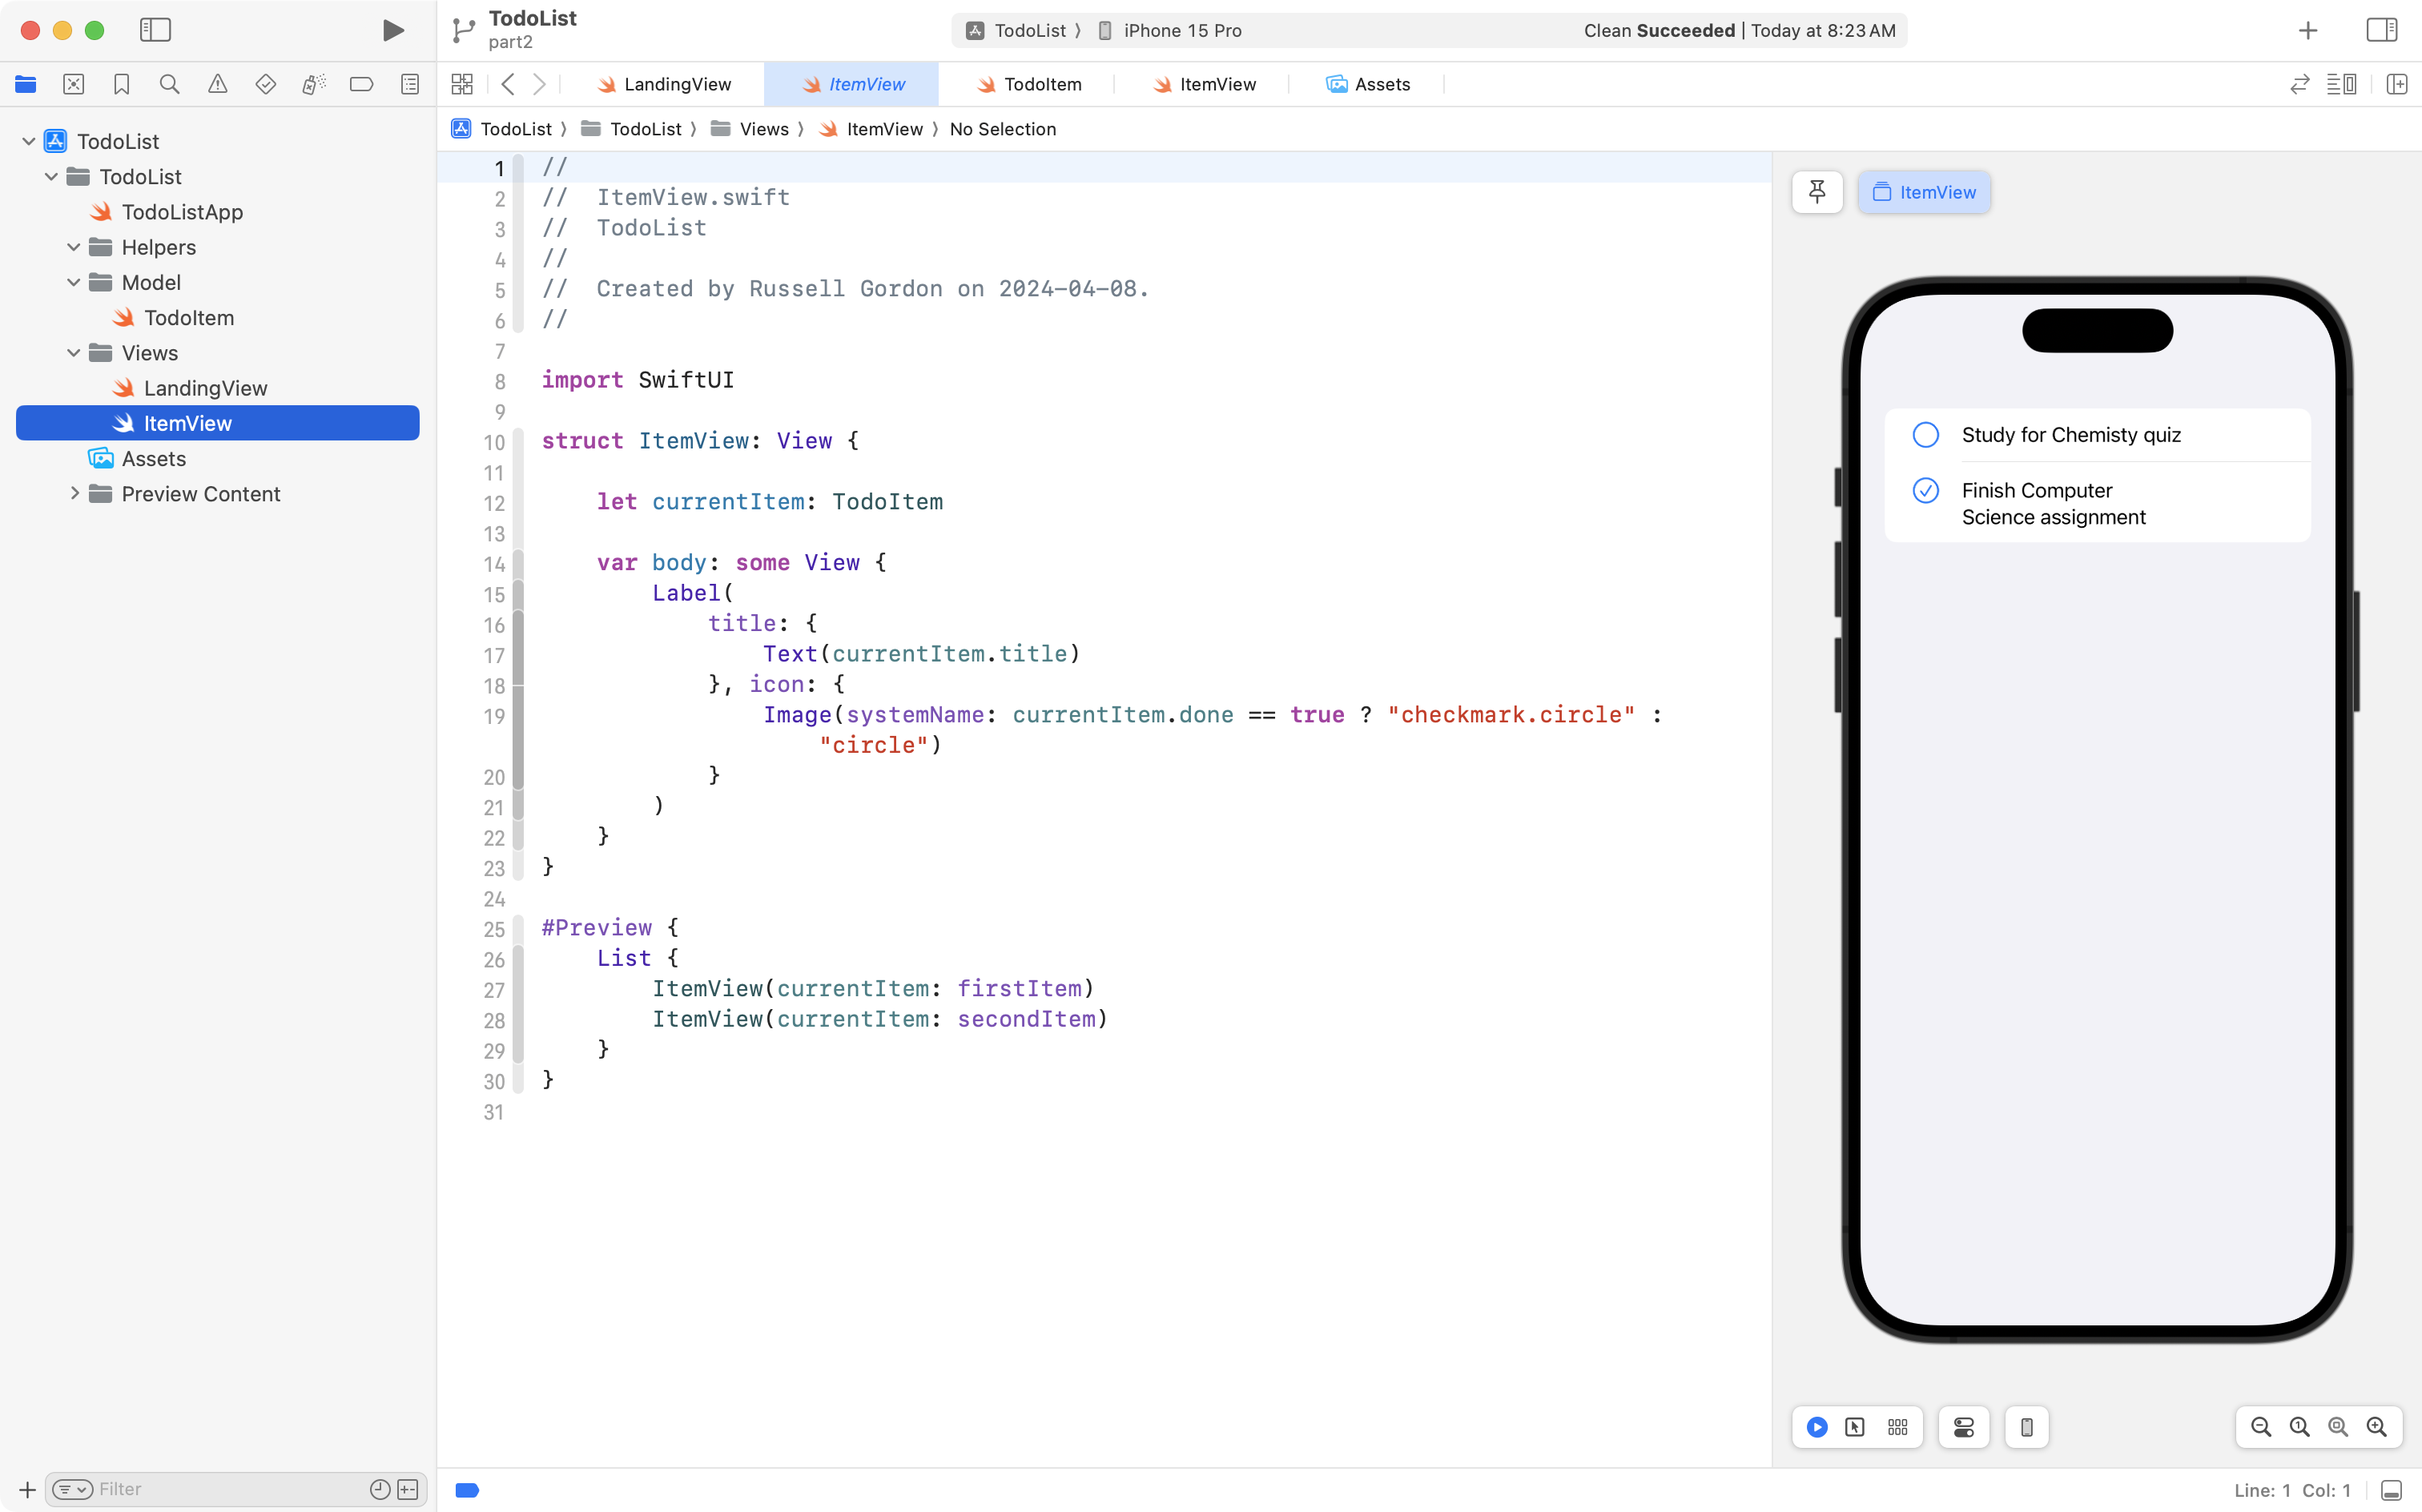Switch preview to selectable mode
The height and width of the screenshot is (1512, 2422).
point(1855,1427)
